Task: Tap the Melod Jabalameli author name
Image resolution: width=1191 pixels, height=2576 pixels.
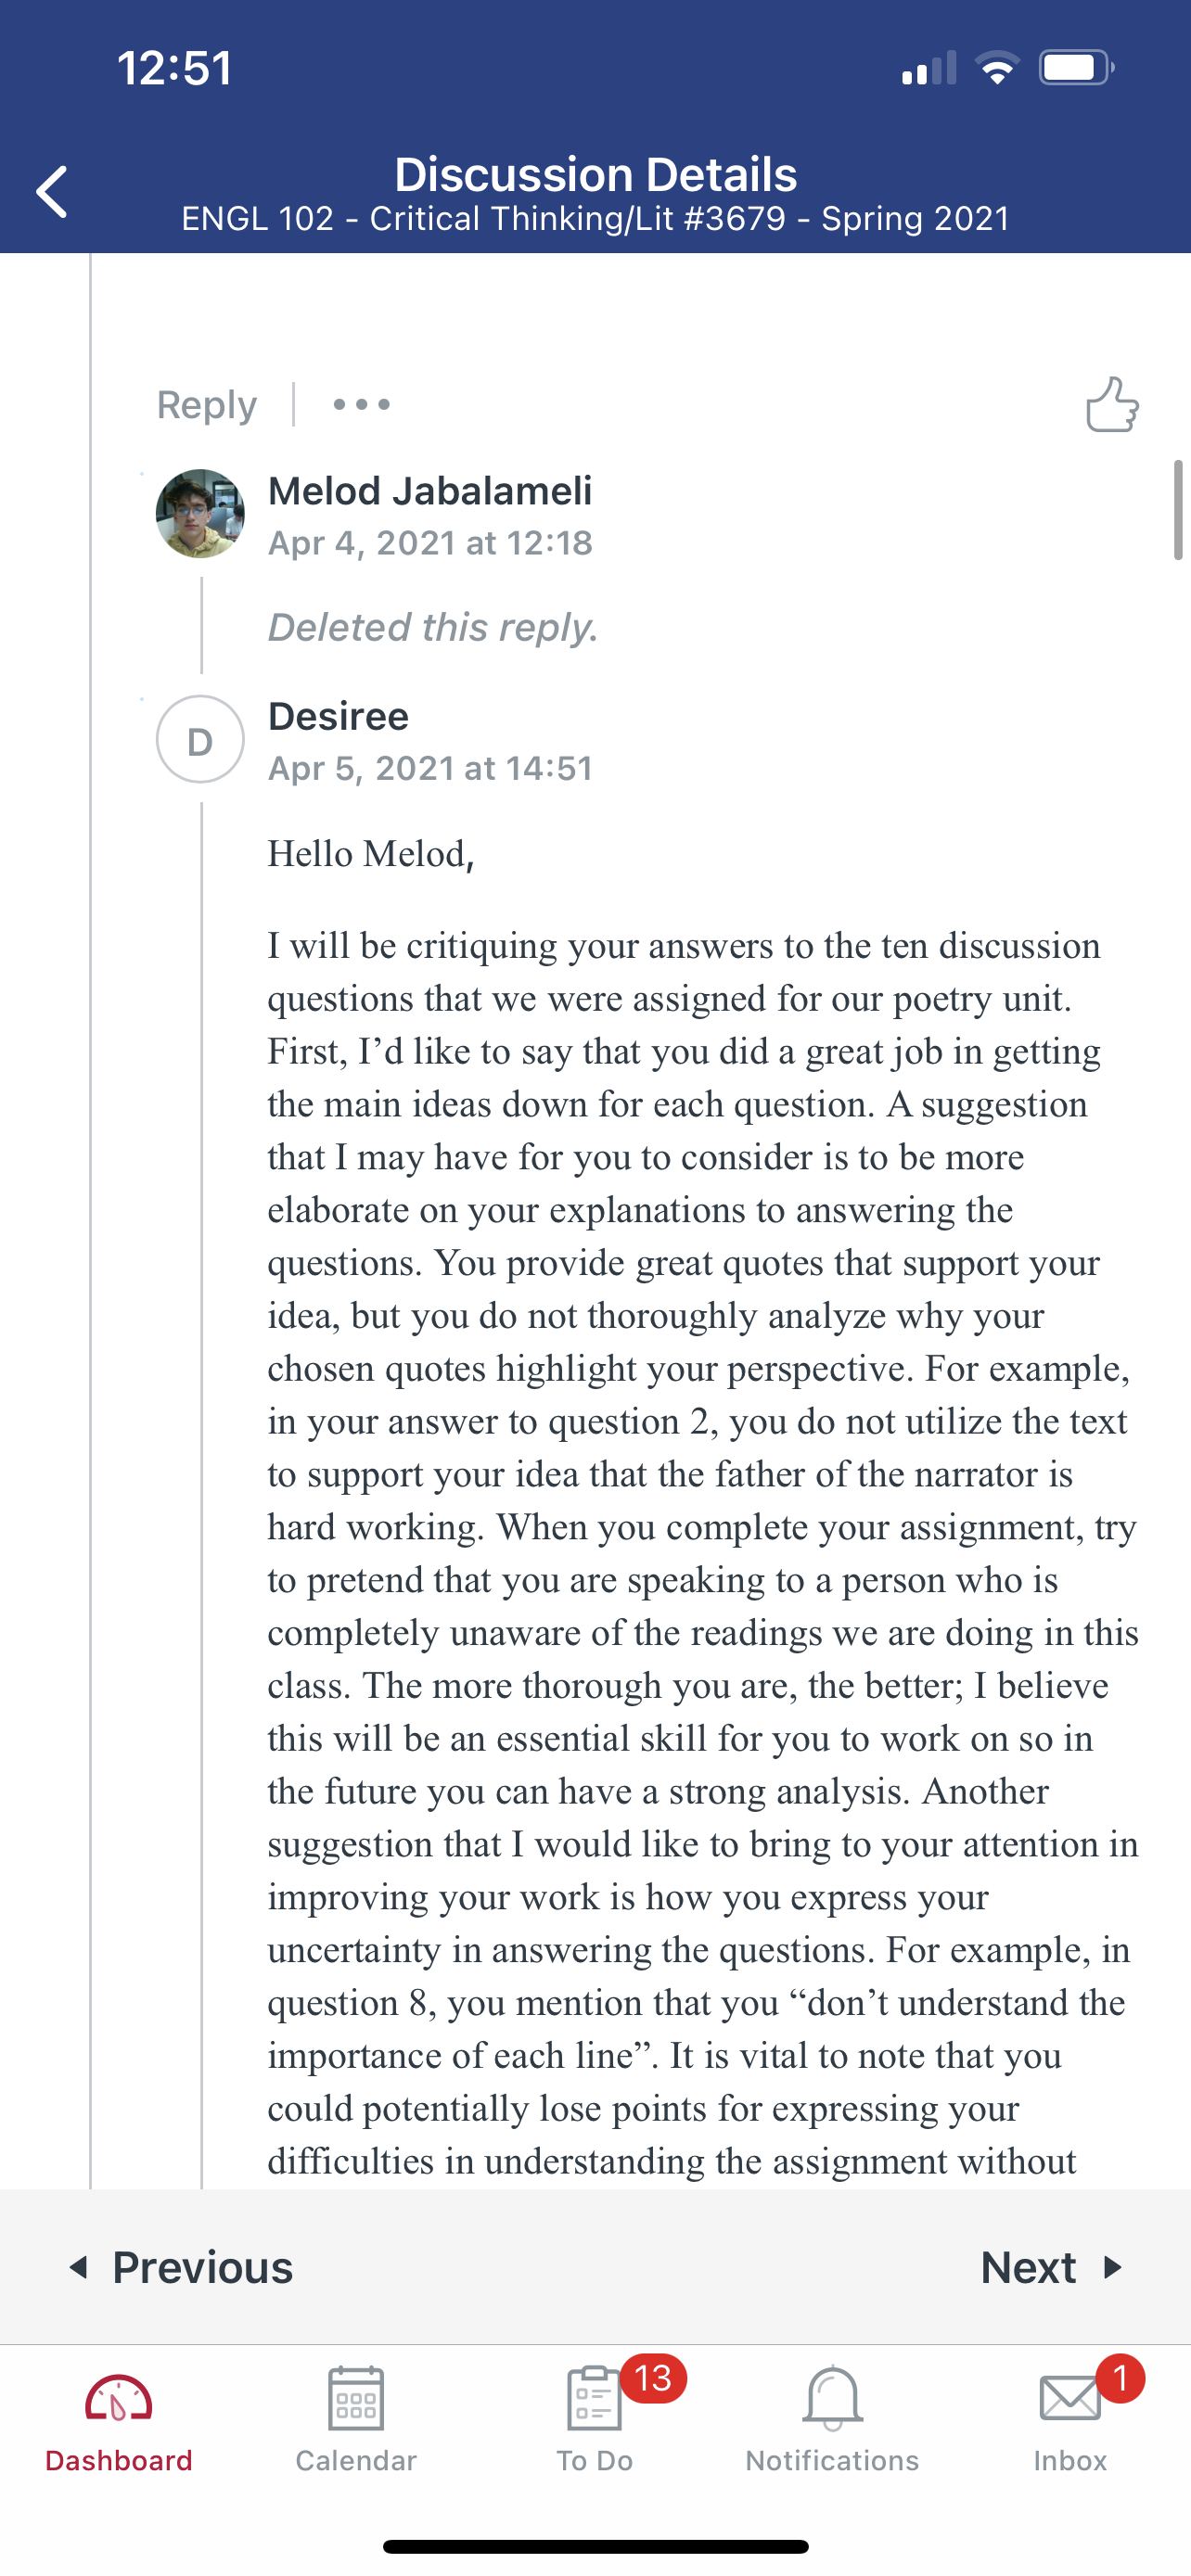Action: (430, 491)
